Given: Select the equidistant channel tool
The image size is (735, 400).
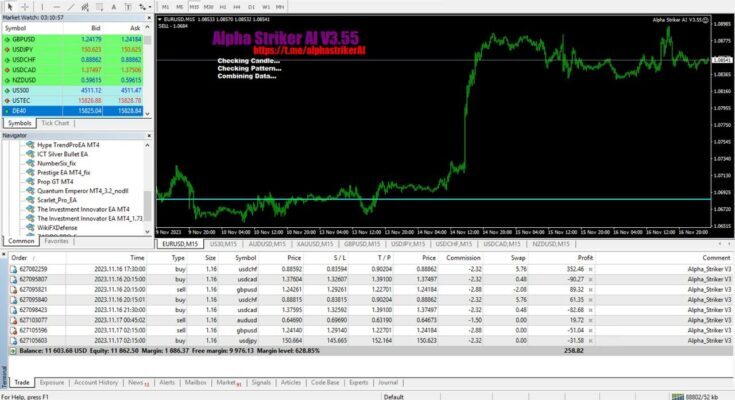Looking at the screenshot, I should click(x=85, y=7).
